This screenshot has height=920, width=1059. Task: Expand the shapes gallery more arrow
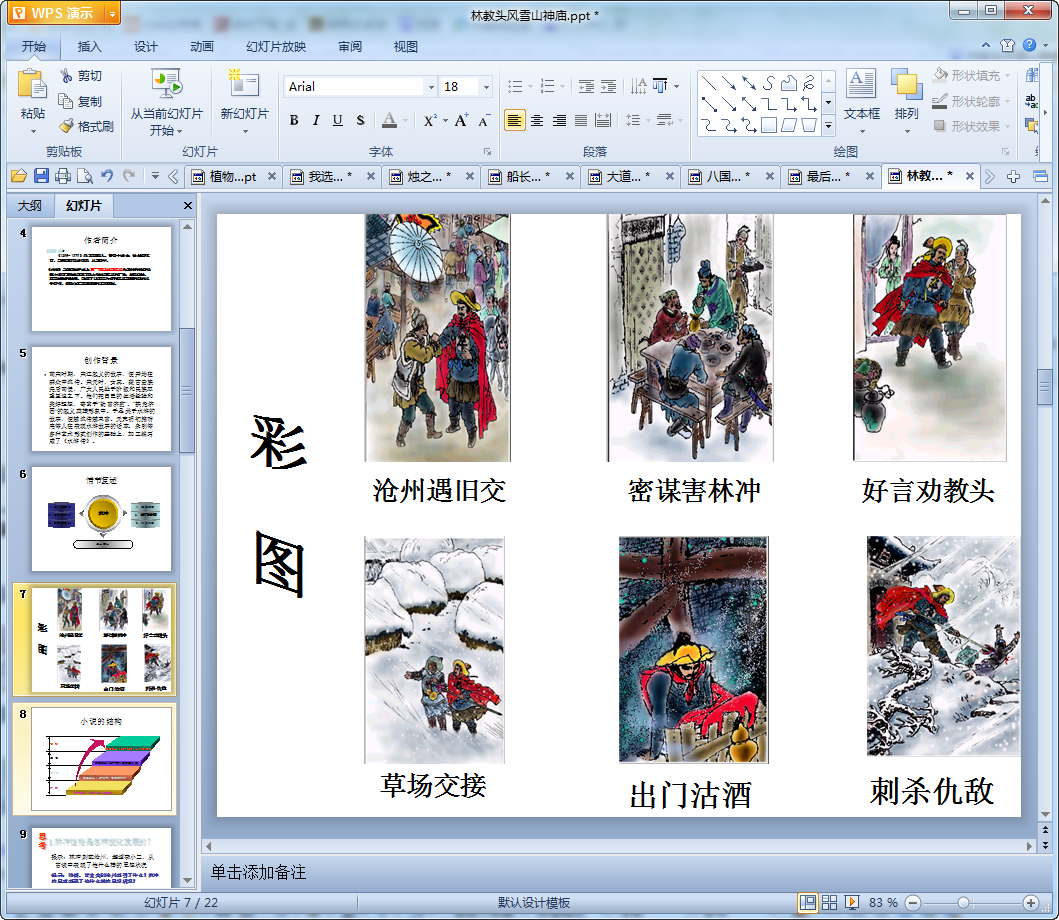828,126
